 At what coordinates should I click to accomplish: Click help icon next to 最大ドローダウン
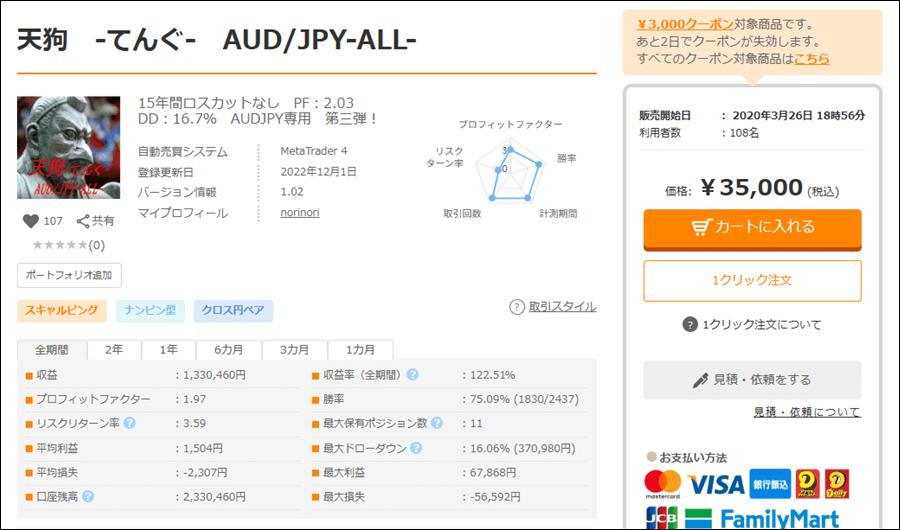(416, 448)
